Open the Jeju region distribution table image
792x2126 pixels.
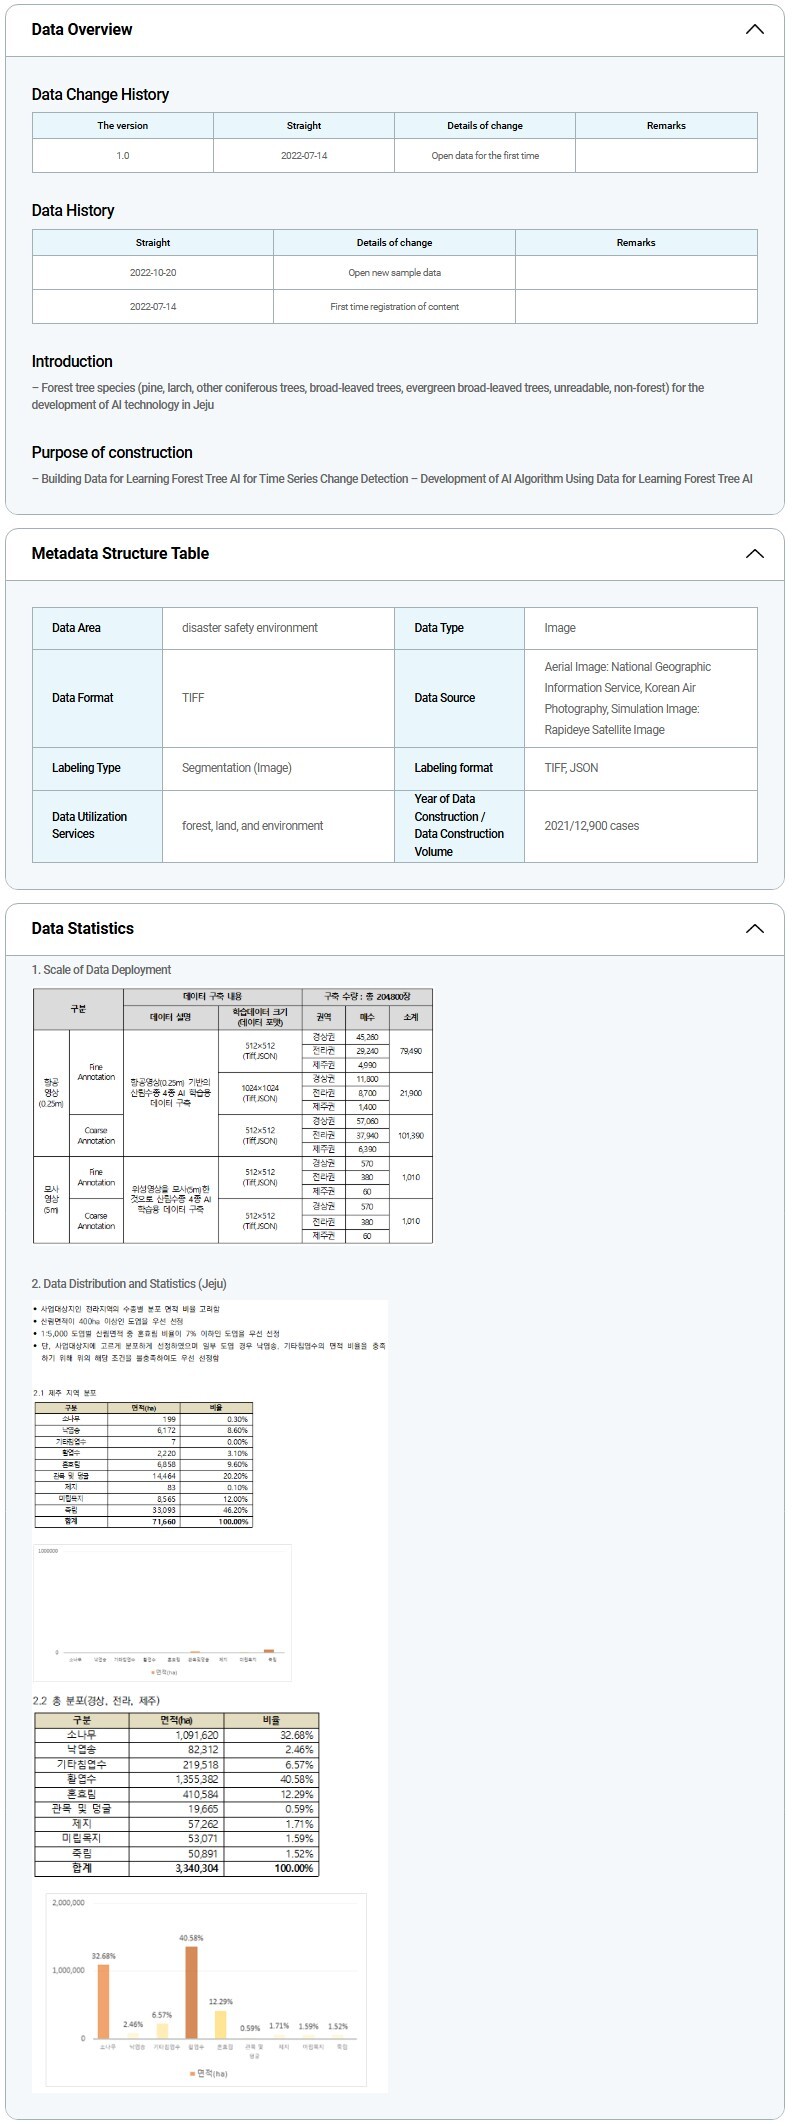(143, 1464)
